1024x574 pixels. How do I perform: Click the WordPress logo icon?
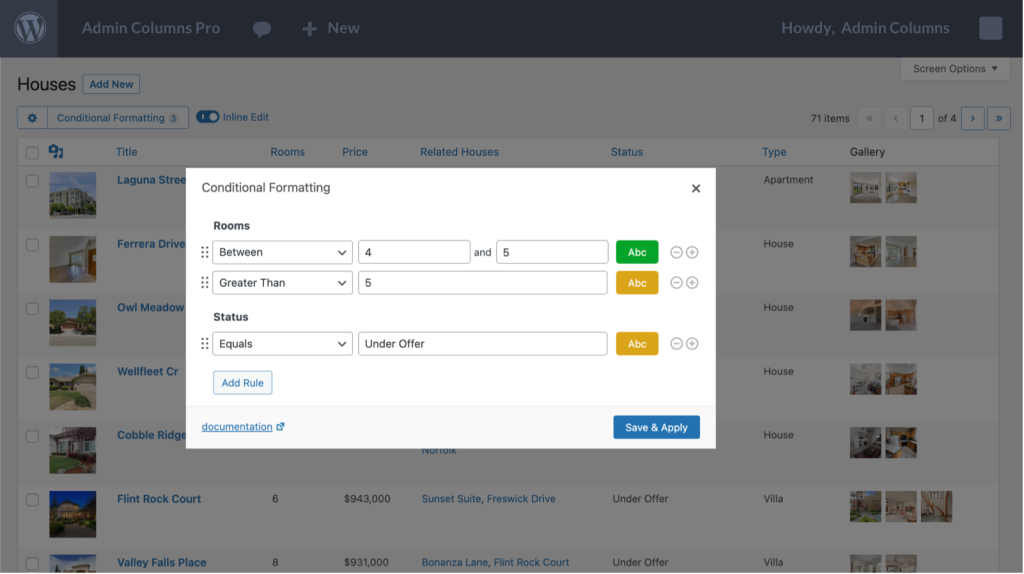29,28
